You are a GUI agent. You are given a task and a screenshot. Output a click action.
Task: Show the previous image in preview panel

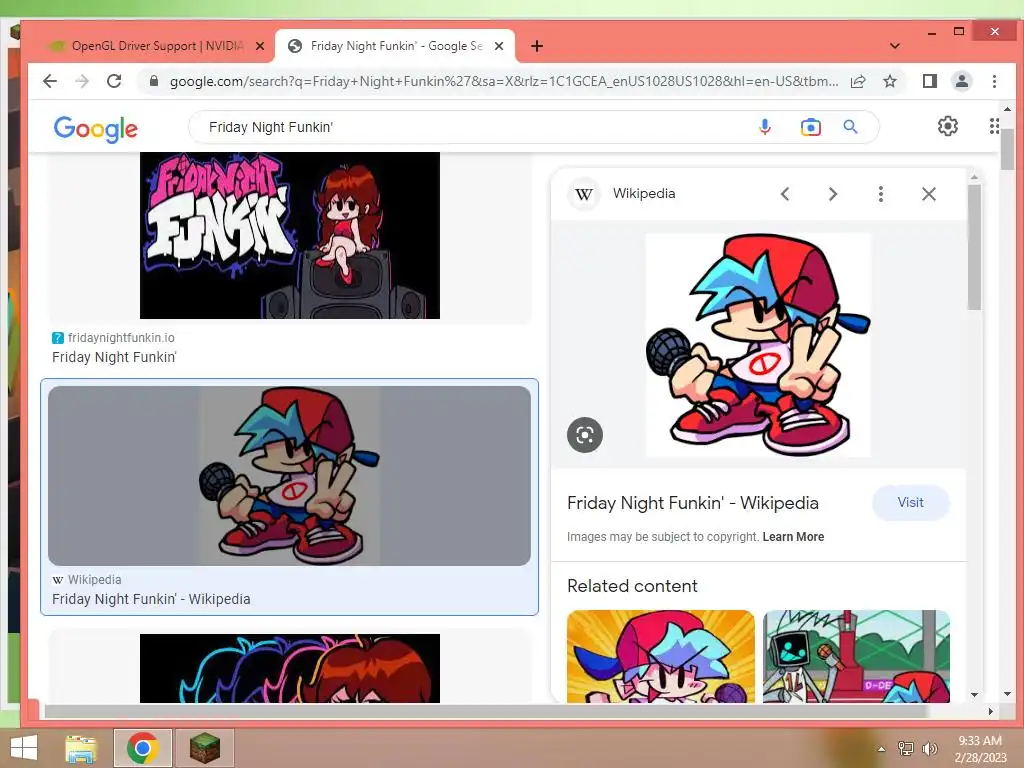coord(785,194)
